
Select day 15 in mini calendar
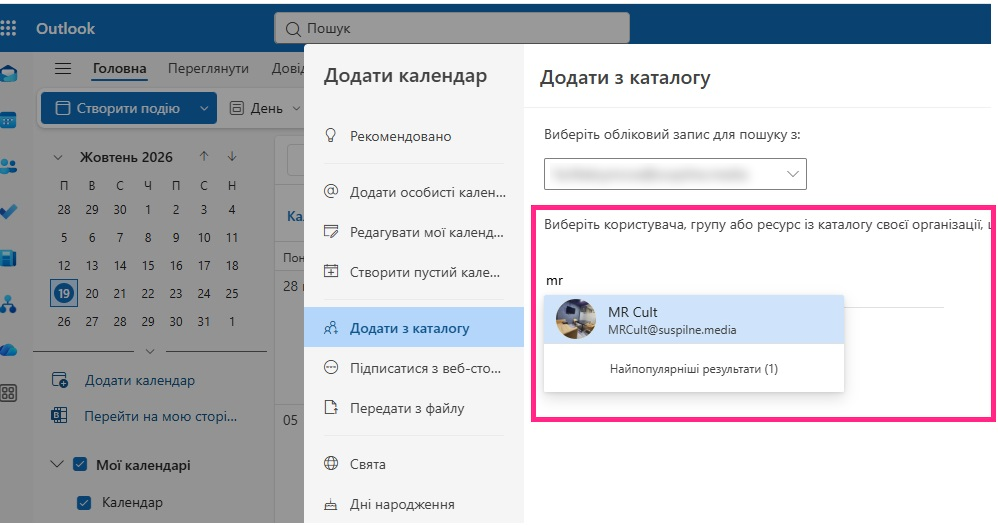click(x=148, y=265)
